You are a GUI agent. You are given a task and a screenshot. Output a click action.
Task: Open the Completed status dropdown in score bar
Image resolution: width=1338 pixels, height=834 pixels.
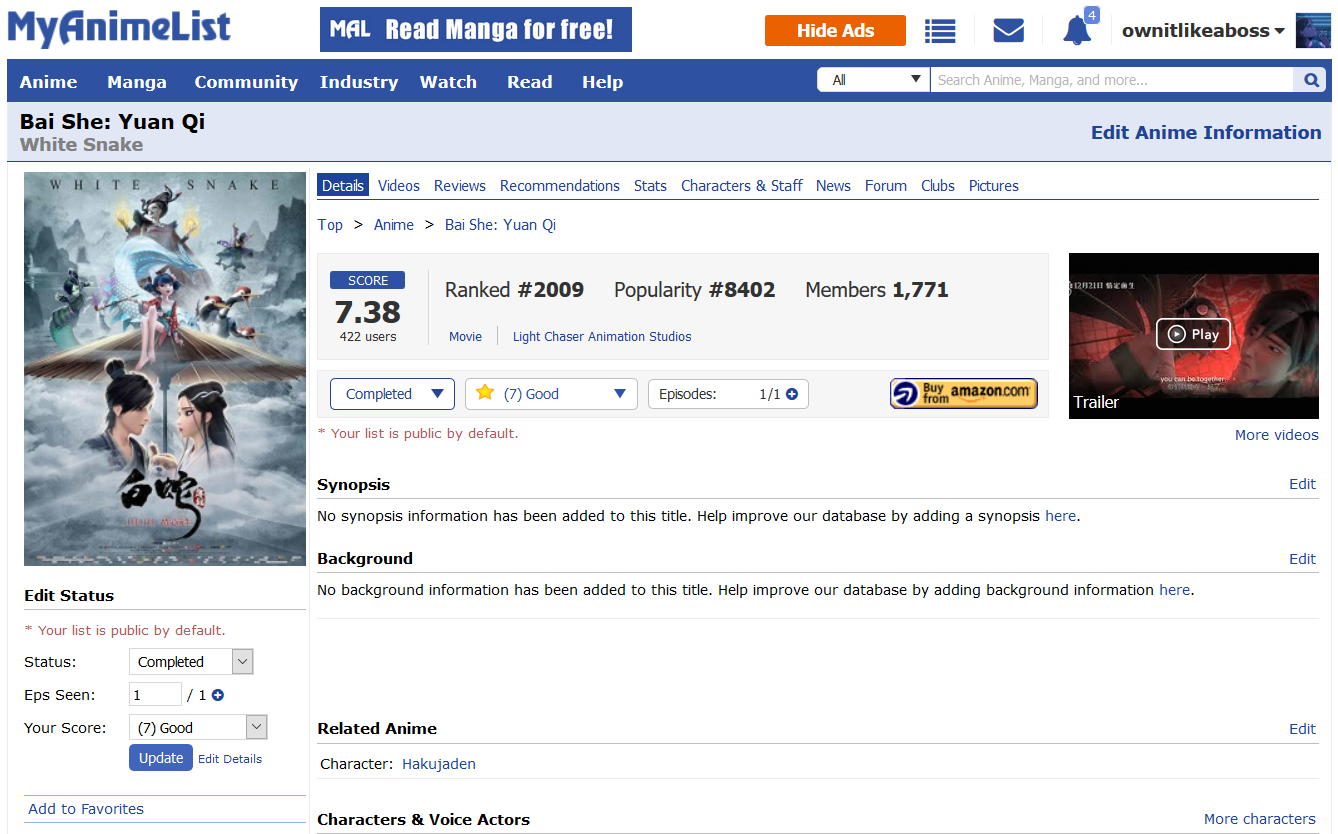click(x=392, y=394)
